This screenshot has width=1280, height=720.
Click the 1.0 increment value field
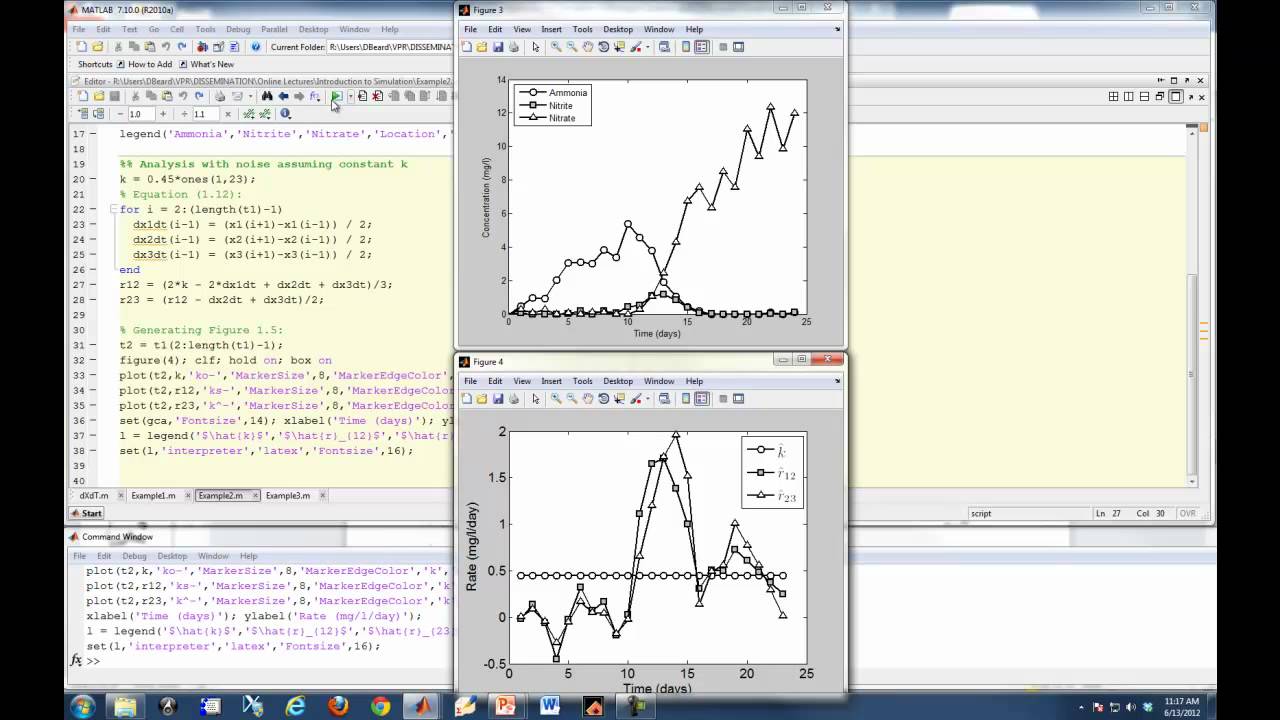coord(141,114)
